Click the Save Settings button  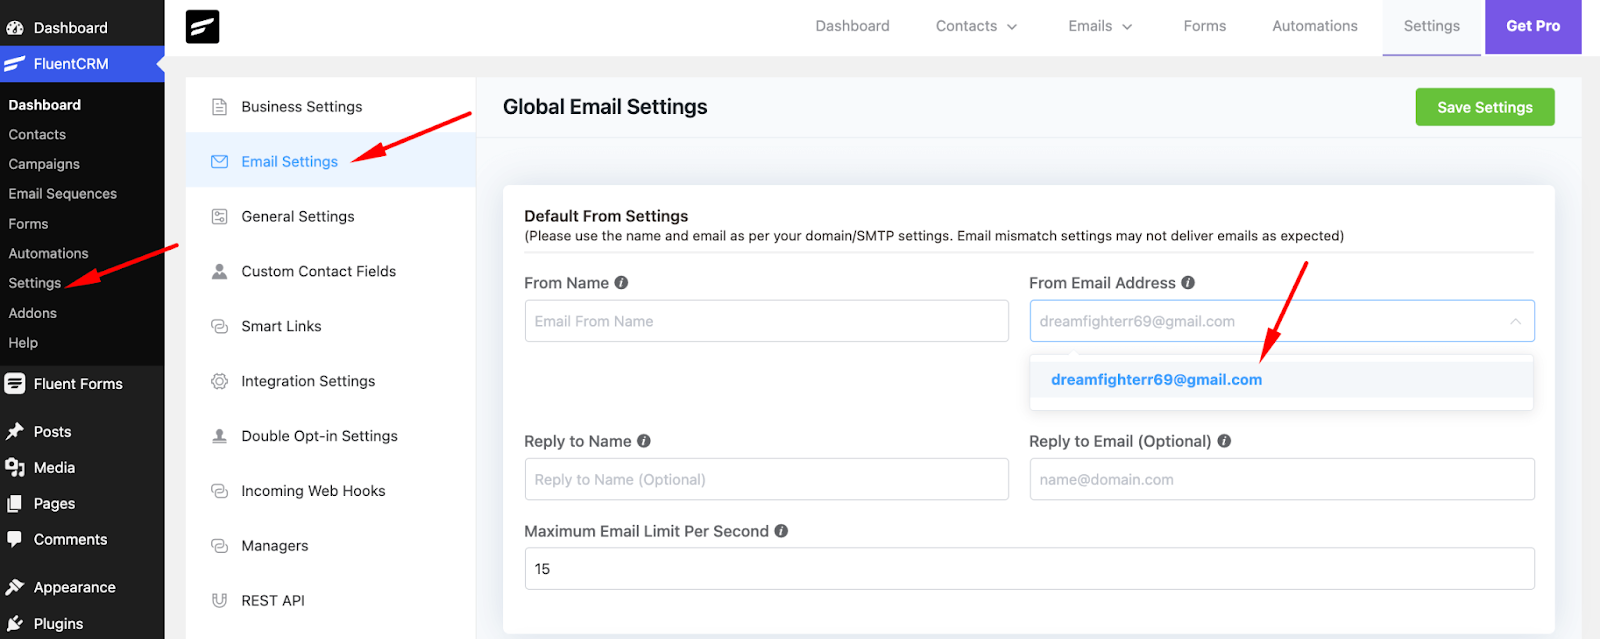point(1484,107)
